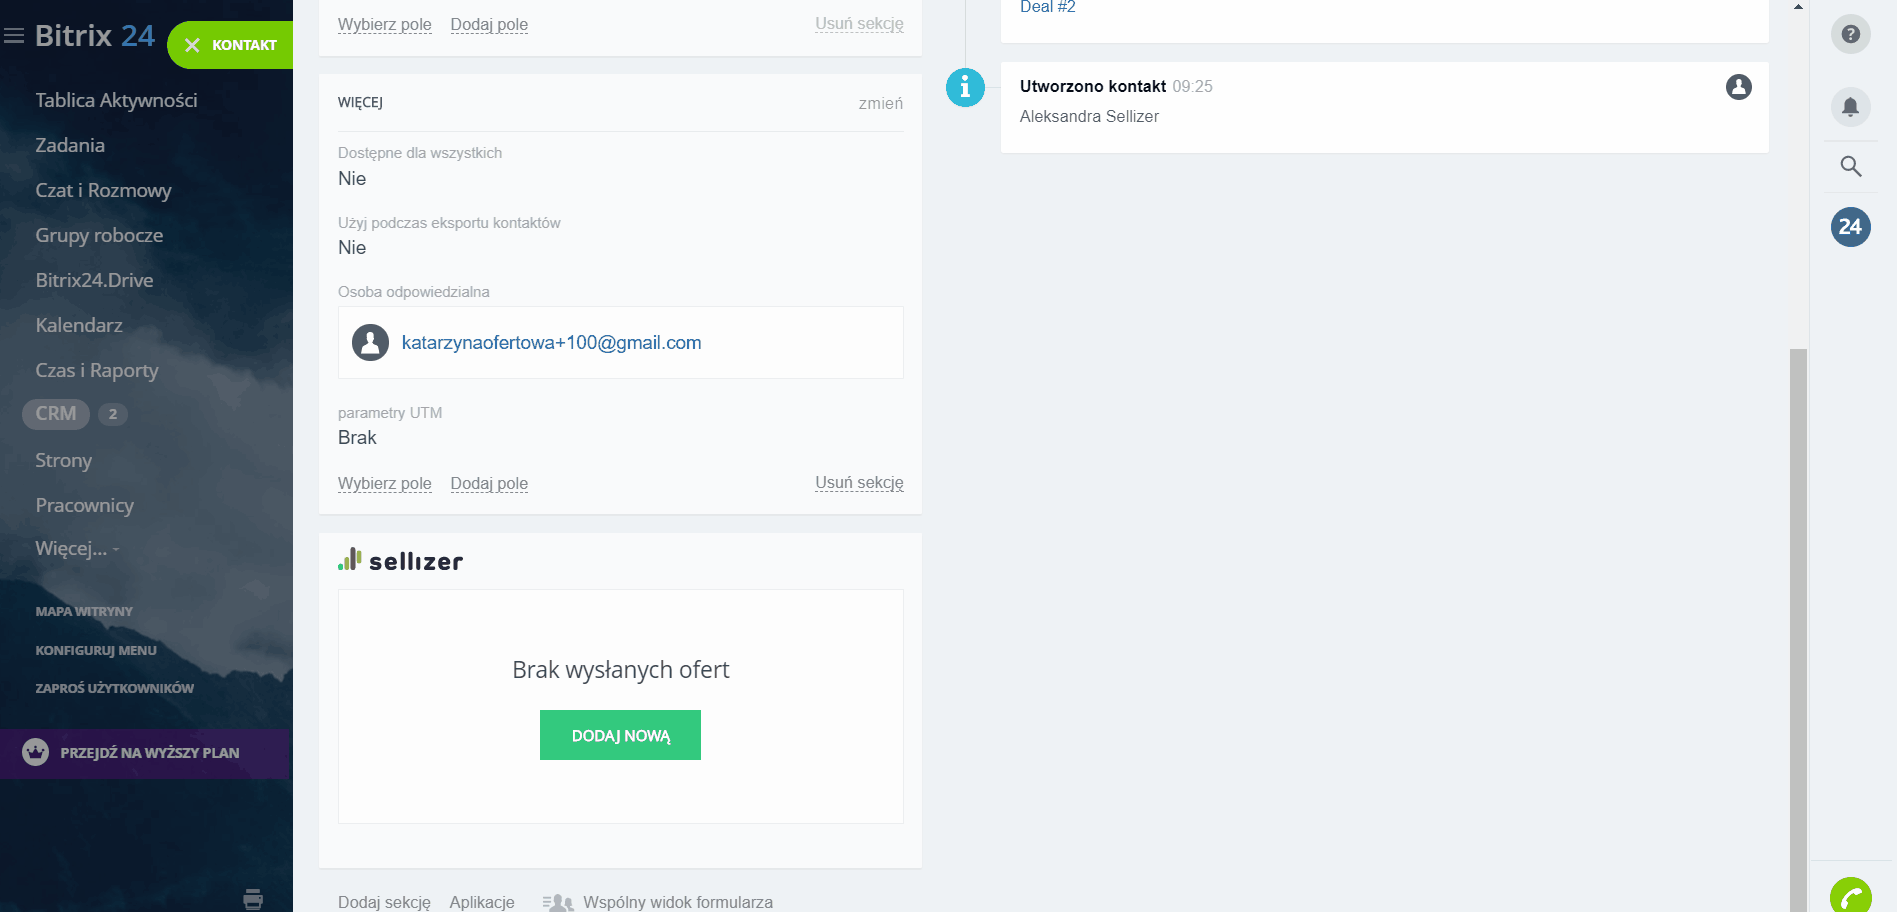Go to Zadania in sidebar

70,145
